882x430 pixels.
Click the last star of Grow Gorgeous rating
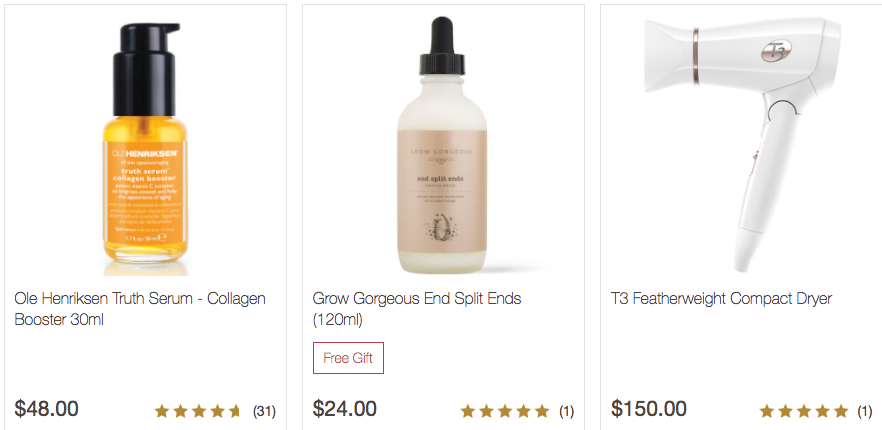[x=542, y=411]
